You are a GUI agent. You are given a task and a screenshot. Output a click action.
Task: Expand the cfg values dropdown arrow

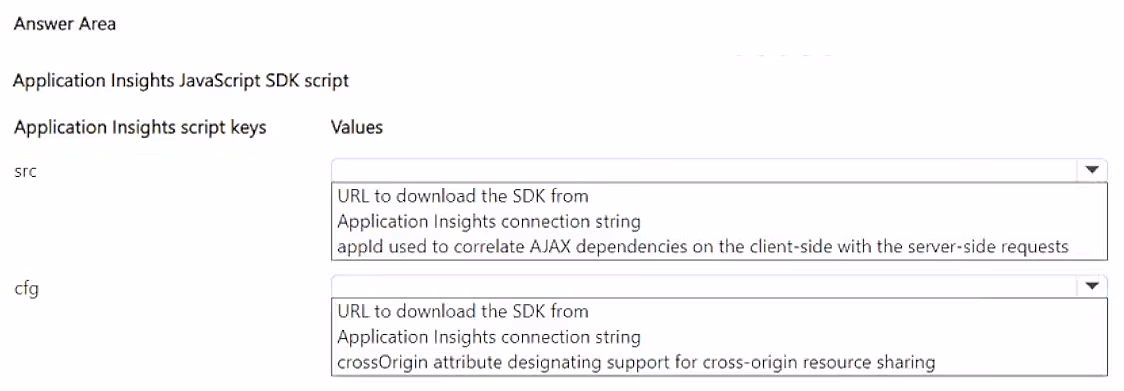tap(1092, 286)
